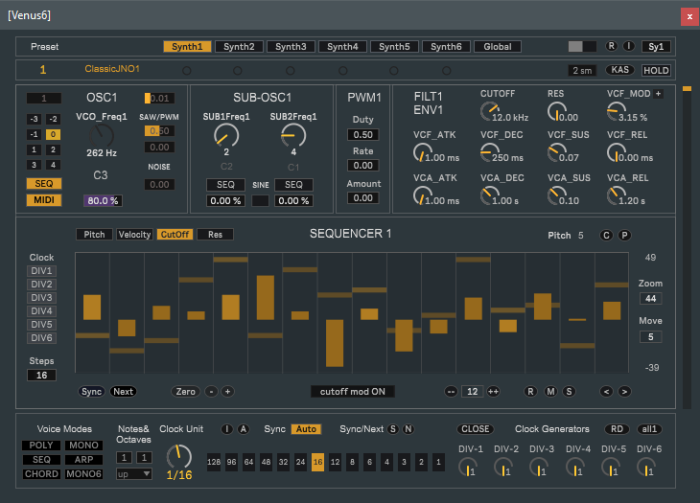Click the PWM1 Rate value field
The width and height of the screenshot is (700, 503).
(x=363, y=166)
